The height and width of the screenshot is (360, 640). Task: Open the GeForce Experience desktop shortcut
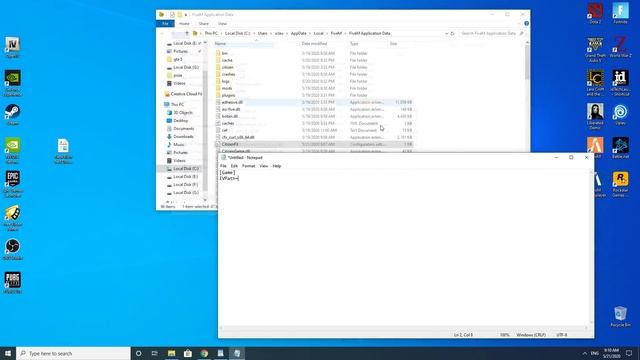[12, 83]
